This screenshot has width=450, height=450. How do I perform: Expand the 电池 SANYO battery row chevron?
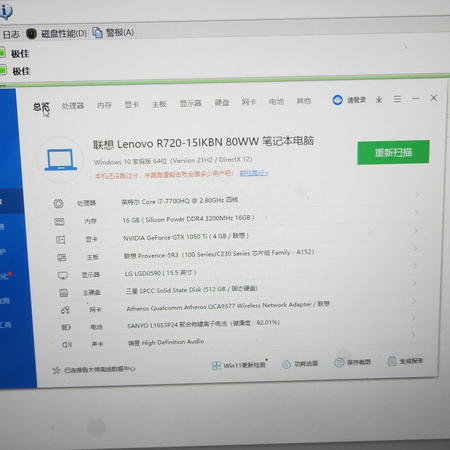pyautogui.click(x=413, y=318)
